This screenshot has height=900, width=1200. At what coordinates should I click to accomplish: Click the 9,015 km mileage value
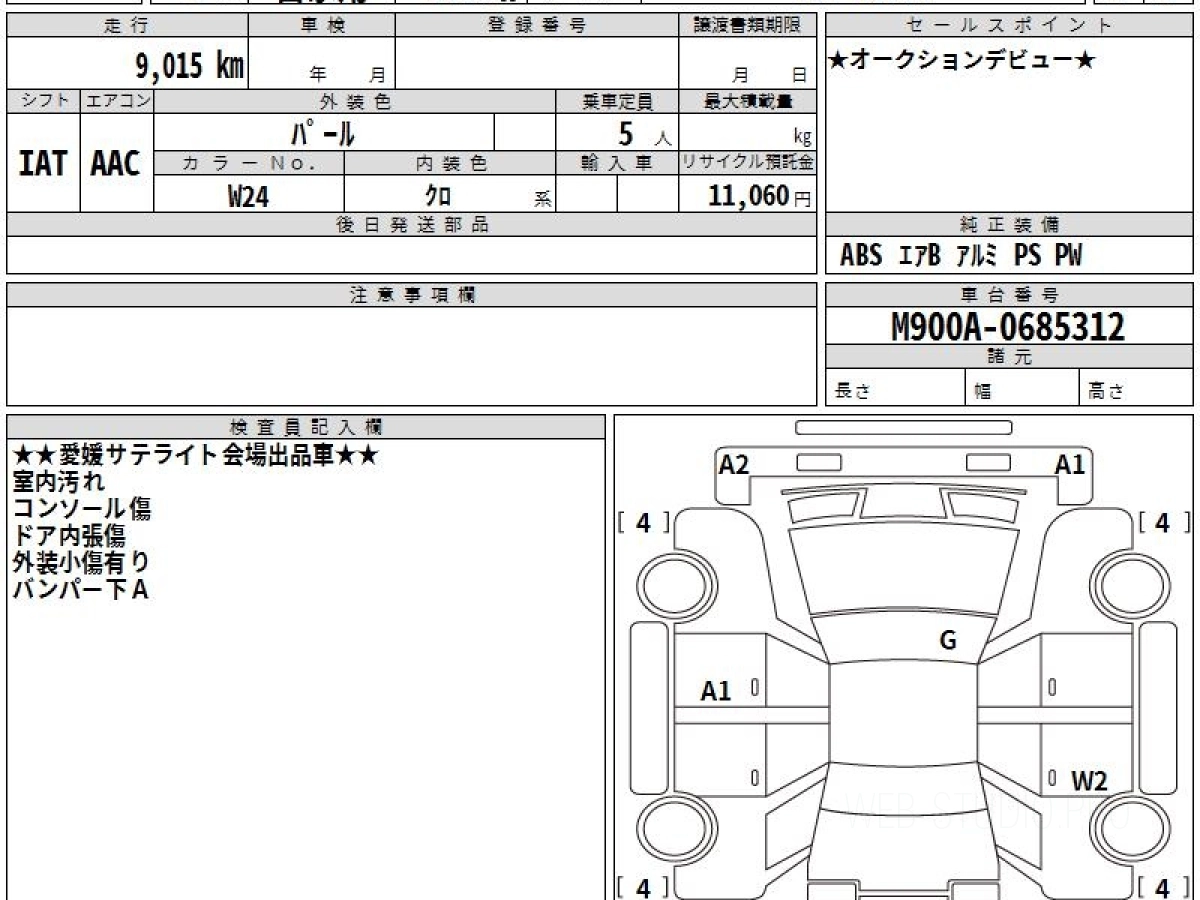[x=189, y=66]
